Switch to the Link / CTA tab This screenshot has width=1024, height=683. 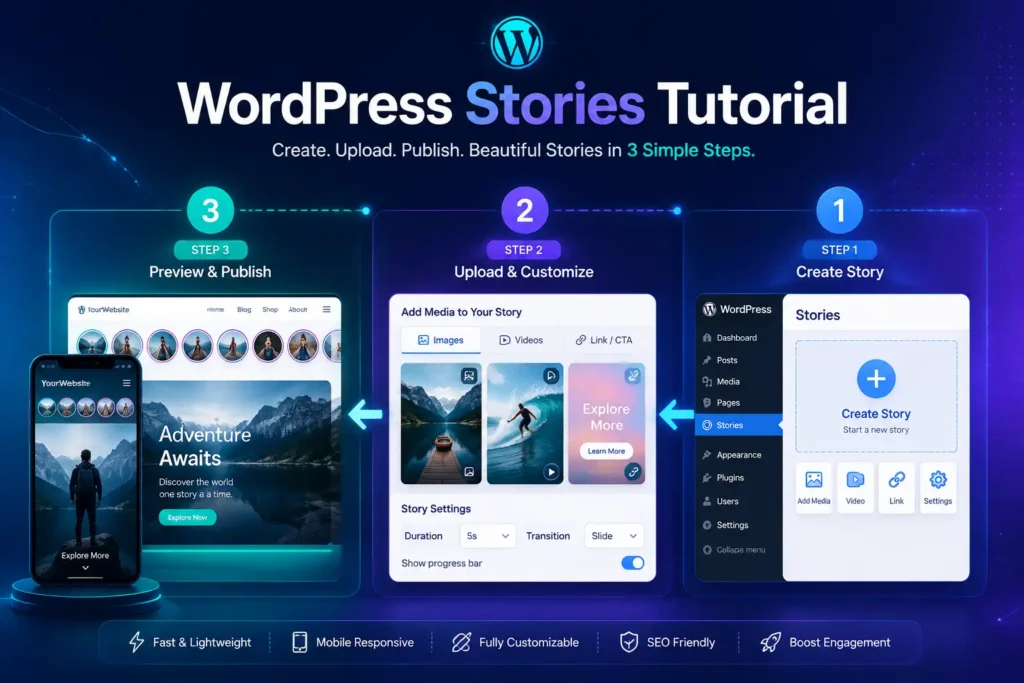pyautogui.click(x=604, y=340)
